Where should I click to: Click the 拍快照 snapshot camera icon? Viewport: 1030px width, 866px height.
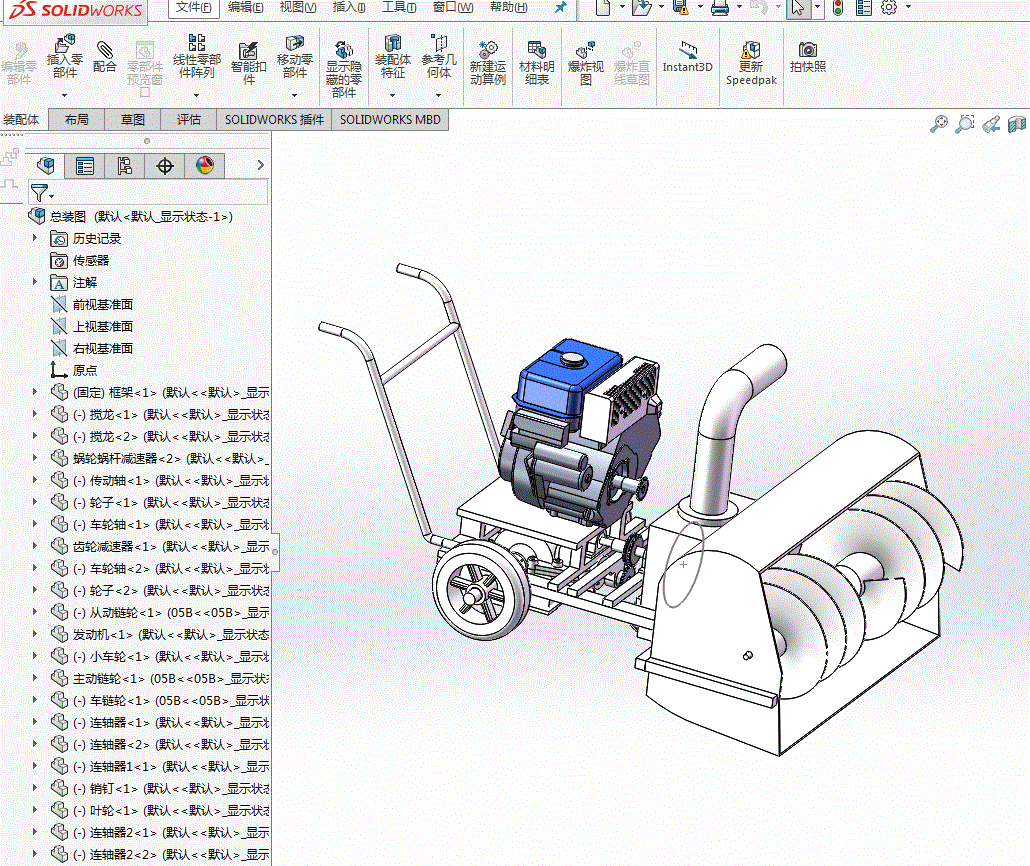[808, 49]
